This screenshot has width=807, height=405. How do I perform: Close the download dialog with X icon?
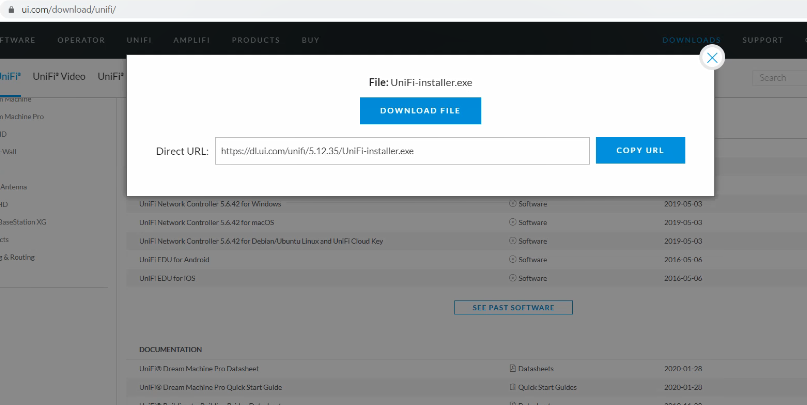coord(712,58)
